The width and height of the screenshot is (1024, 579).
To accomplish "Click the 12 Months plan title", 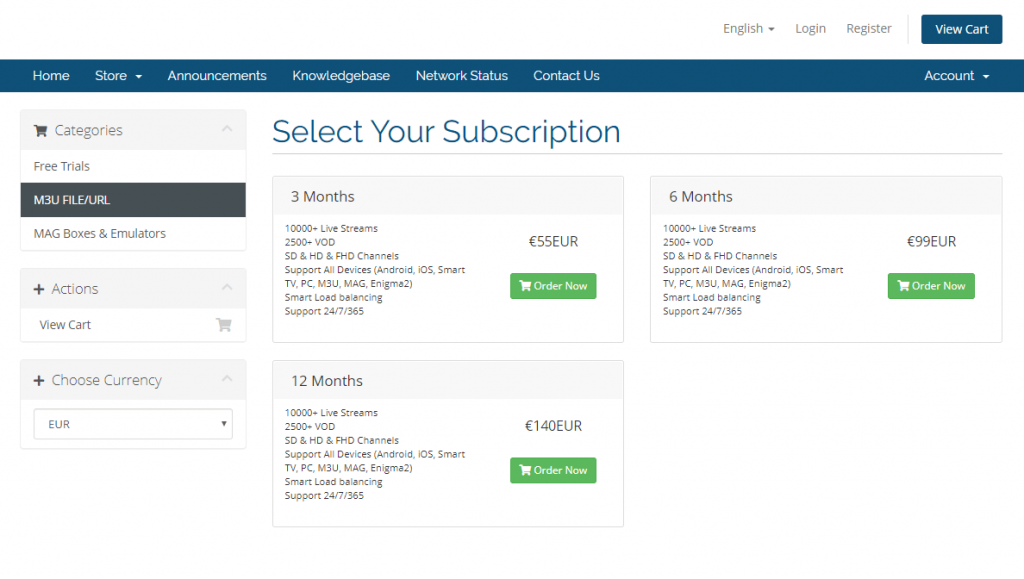I will pos(327,381).
